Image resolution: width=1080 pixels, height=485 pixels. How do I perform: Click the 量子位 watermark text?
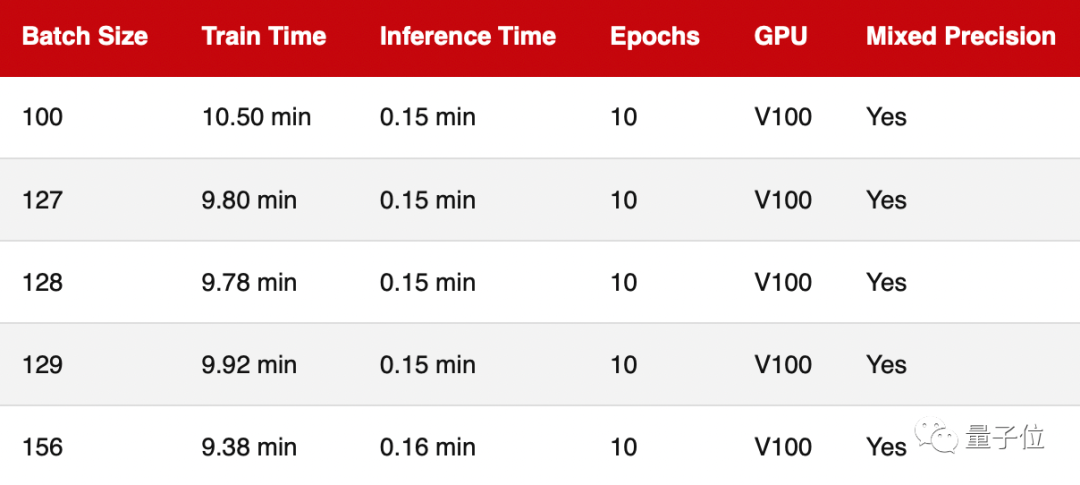pyautogui.click(x=1005, y=438)
